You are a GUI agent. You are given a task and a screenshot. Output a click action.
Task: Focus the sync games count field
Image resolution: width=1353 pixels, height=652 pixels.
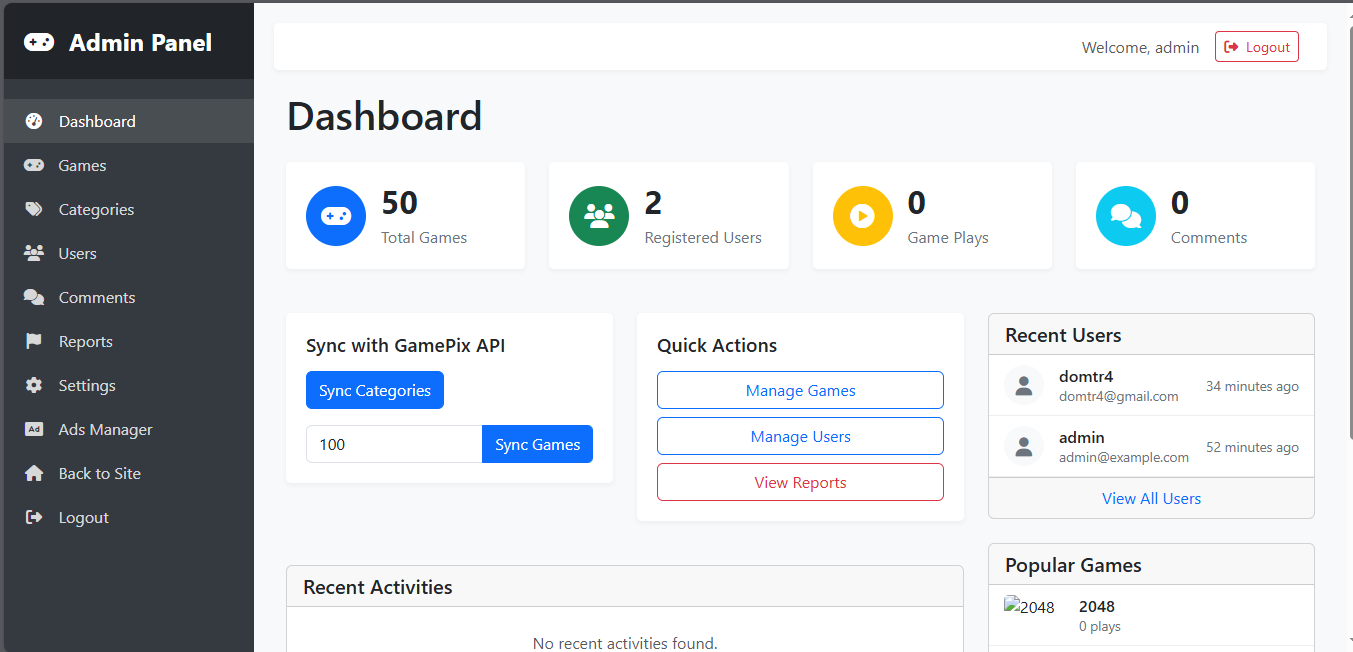click(394, 444)
